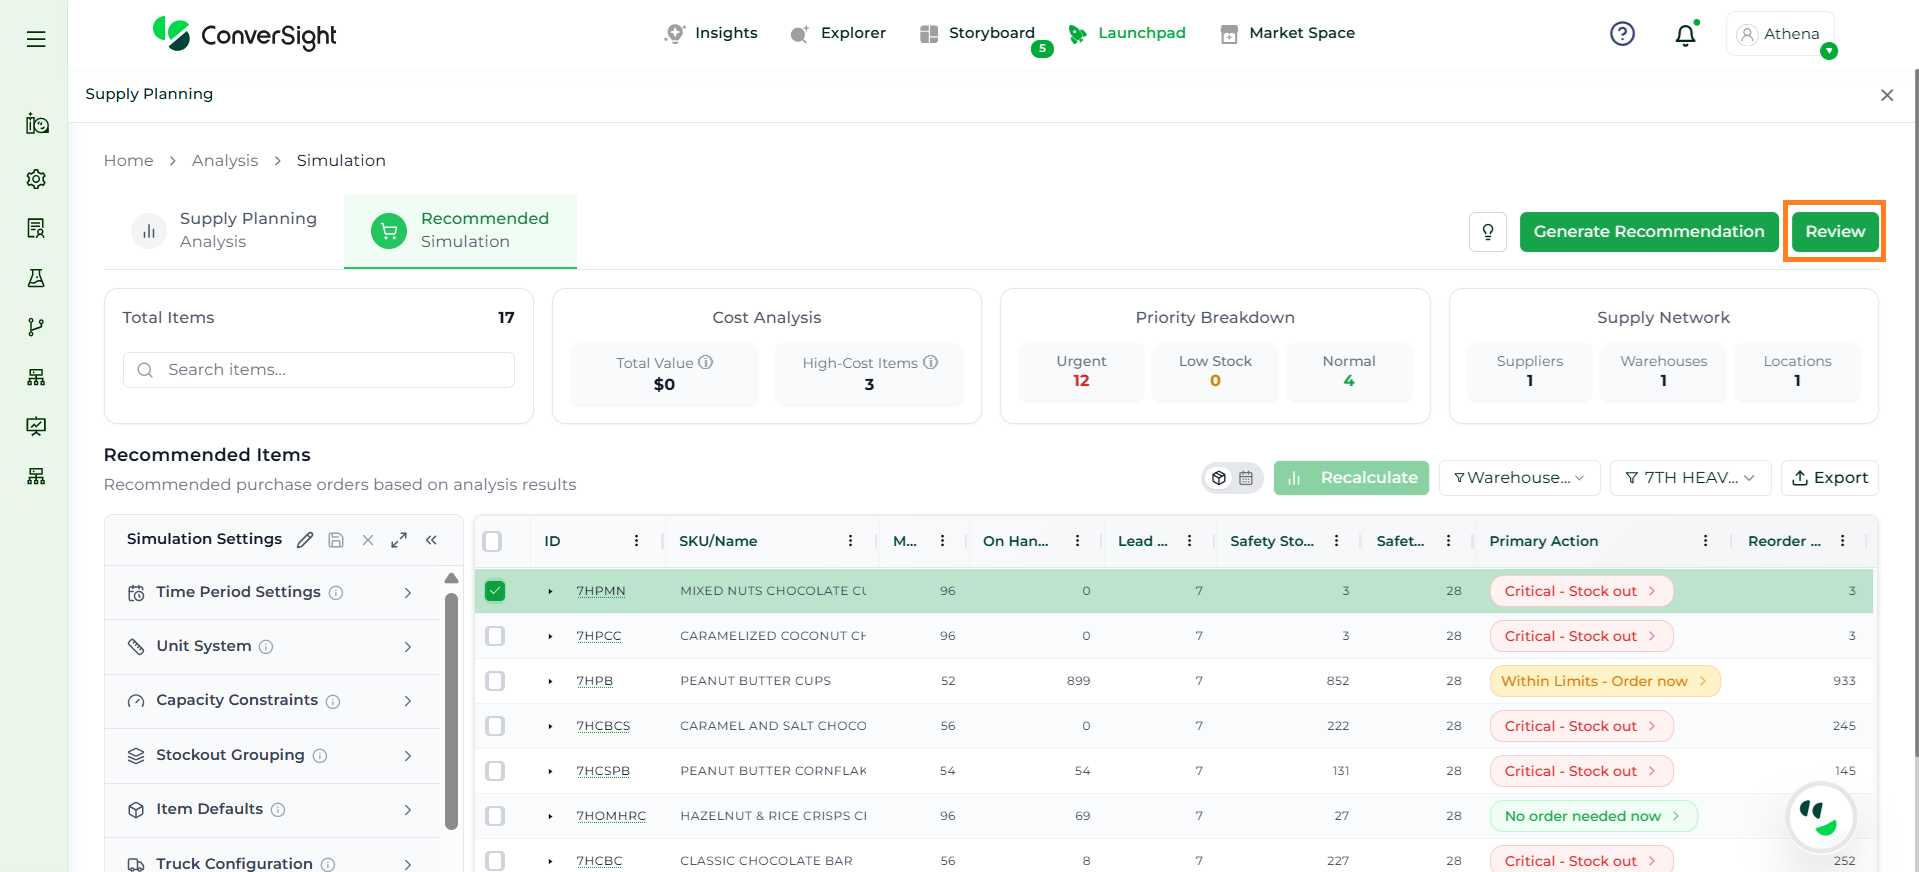1919x872 pixels.
Task: Click the notification bell icon
Action: [1685, 35]
